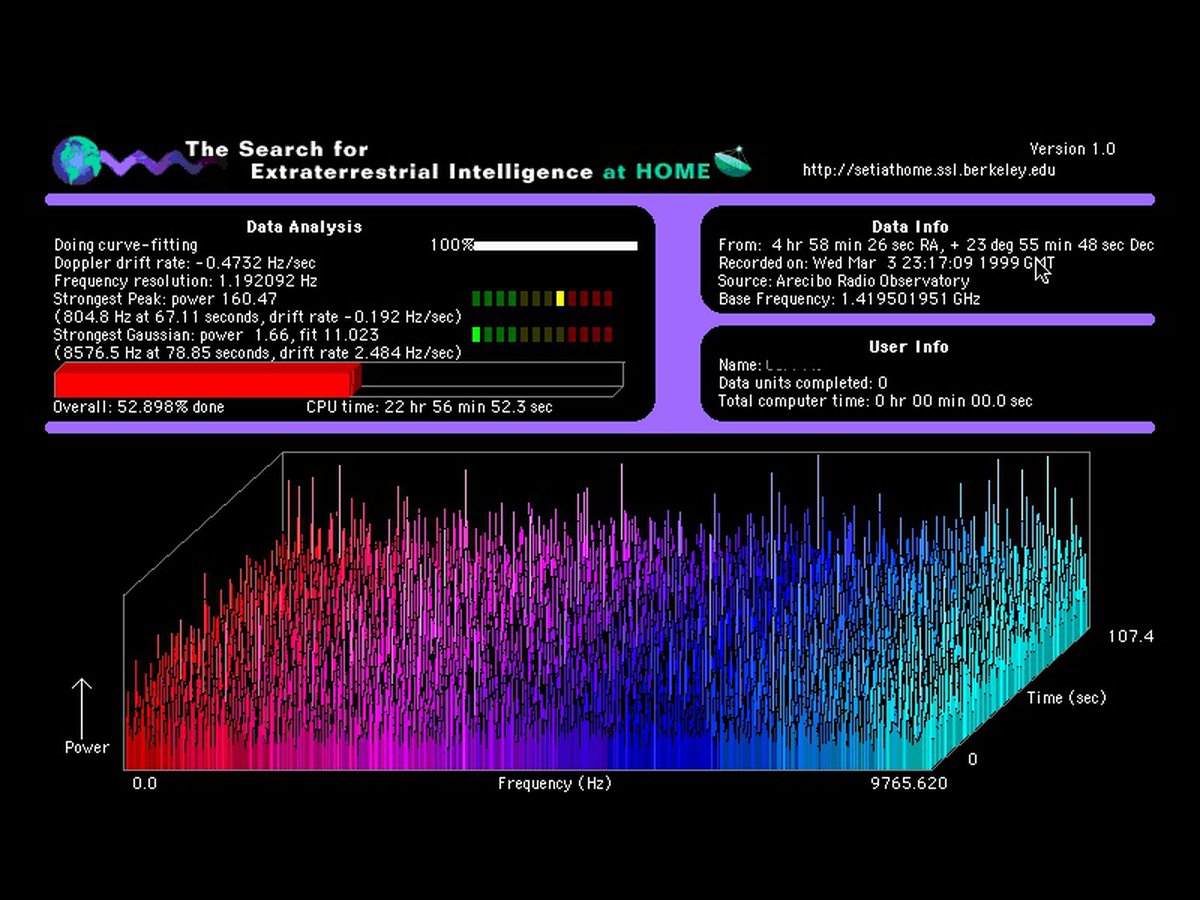Click the Earth globe icon in header

(x=76, y=158)
